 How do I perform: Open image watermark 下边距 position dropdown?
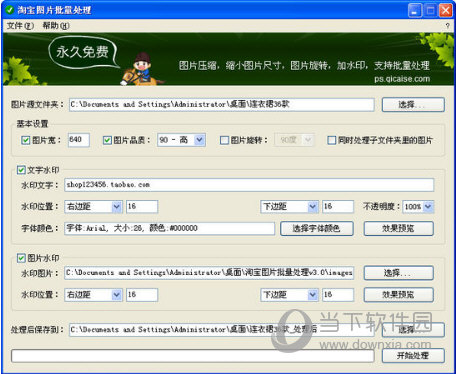click(289, 295)
